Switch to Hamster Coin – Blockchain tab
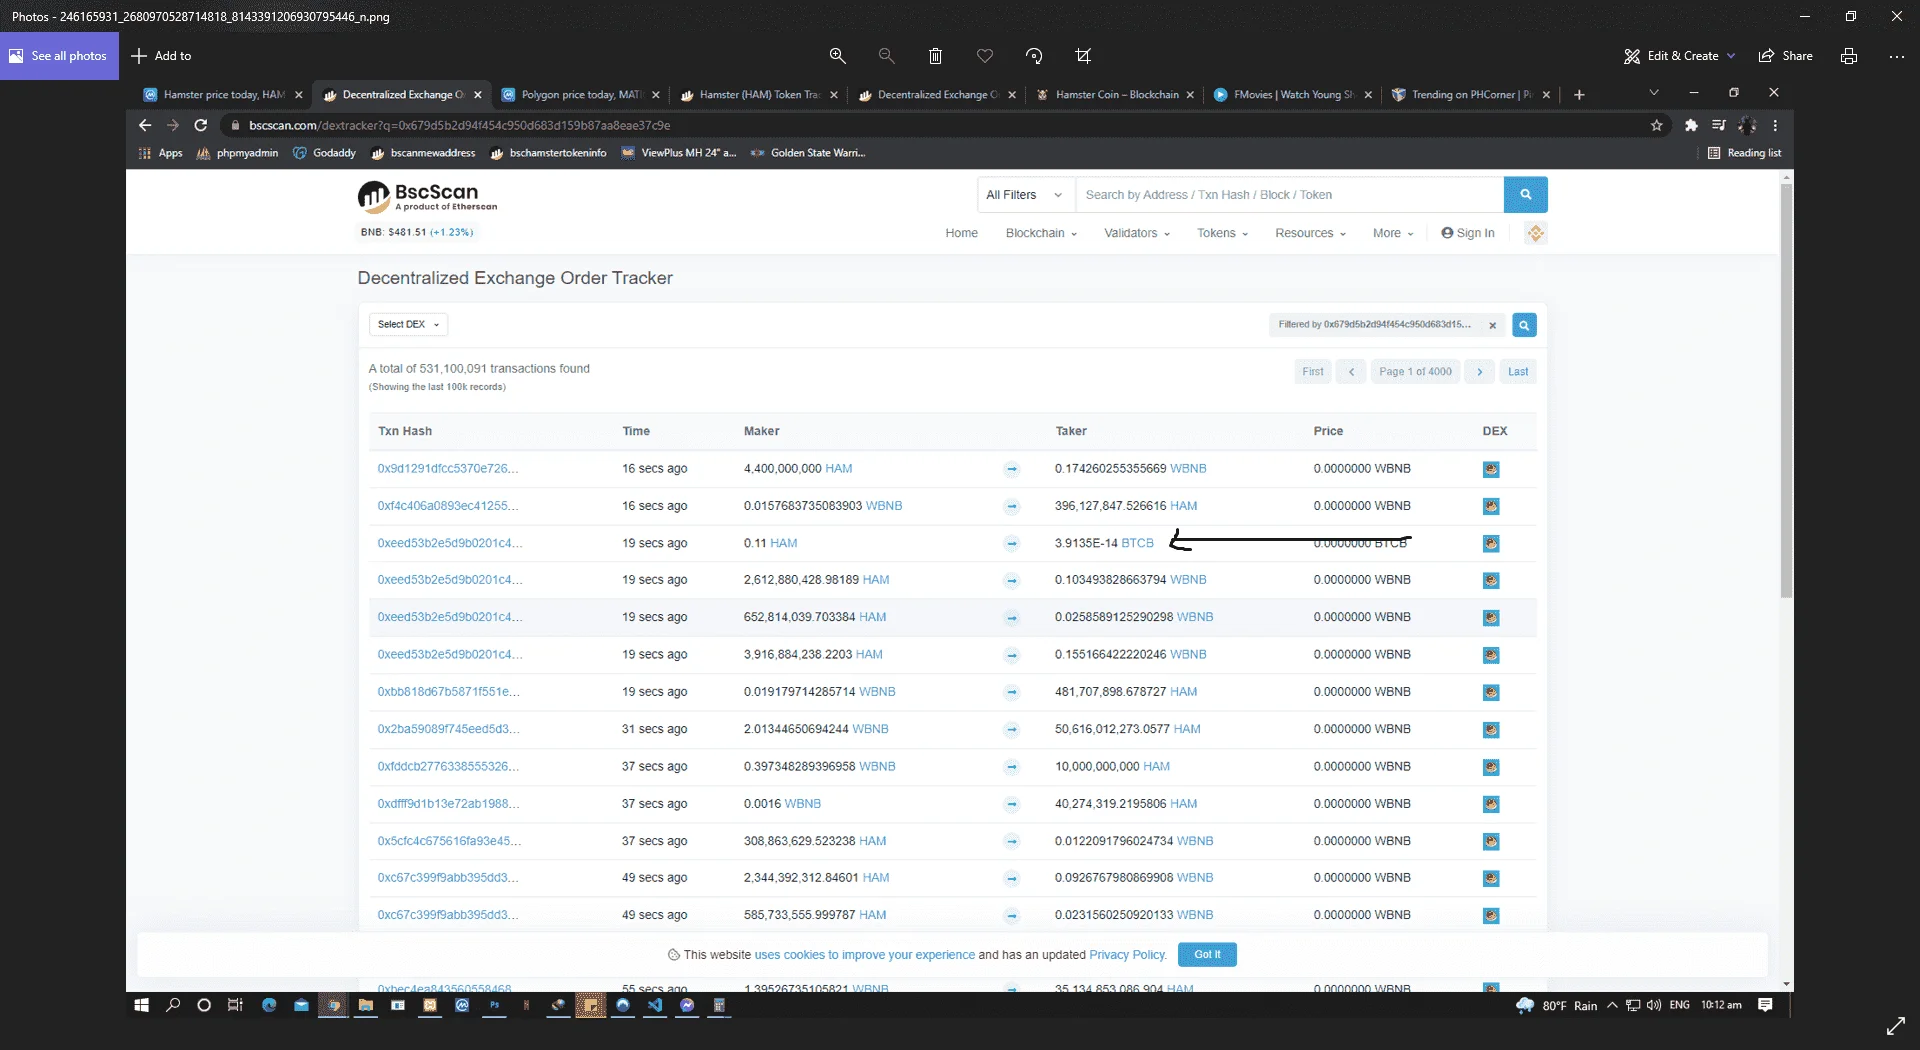This screenshot has height=1050, width=1920. click(1117, 95)
